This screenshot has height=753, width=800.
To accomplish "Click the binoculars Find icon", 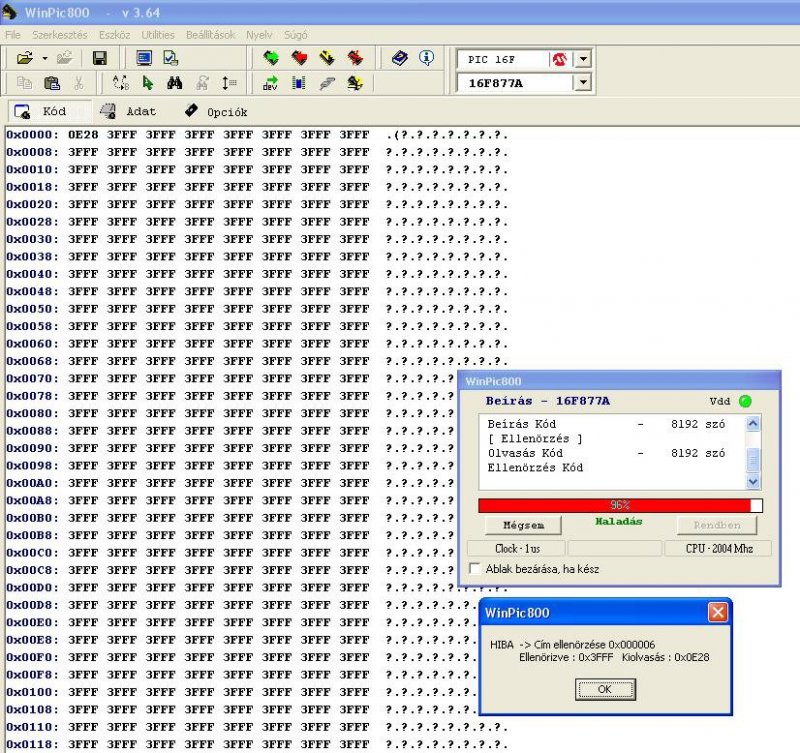I will [174, 83].
